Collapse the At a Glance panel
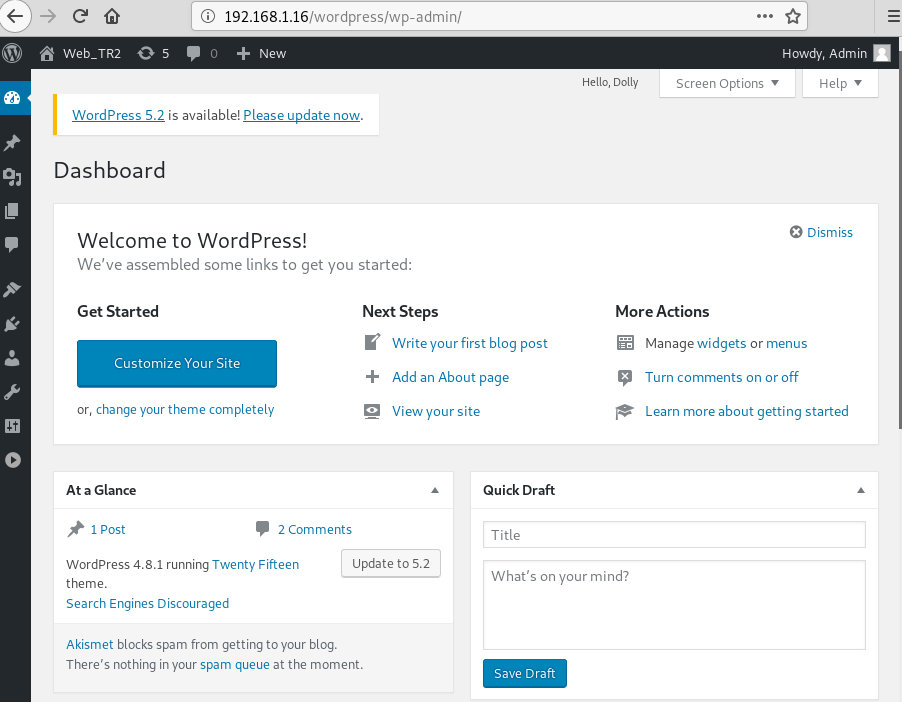This screenshot has width=902, height=702. click(x=435, y=490)
